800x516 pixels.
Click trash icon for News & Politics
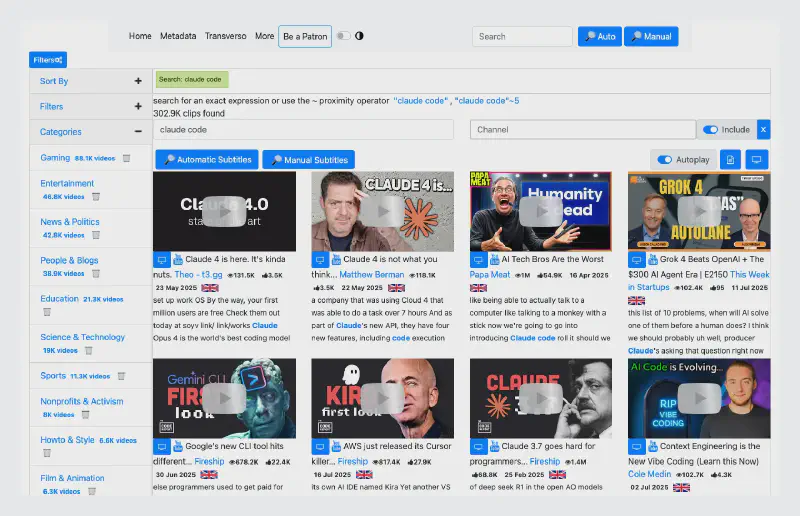pos(96,236)
